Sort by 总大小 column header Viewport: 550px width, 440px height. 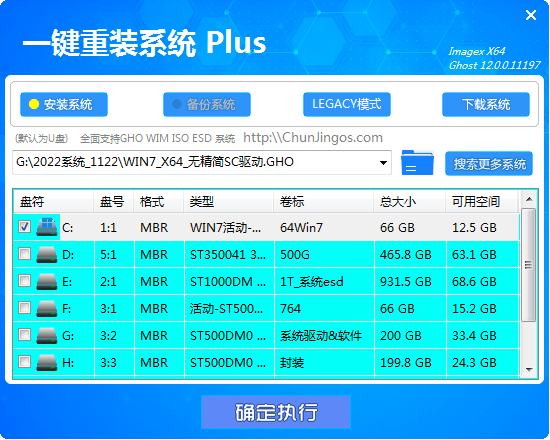coord(410,202)
